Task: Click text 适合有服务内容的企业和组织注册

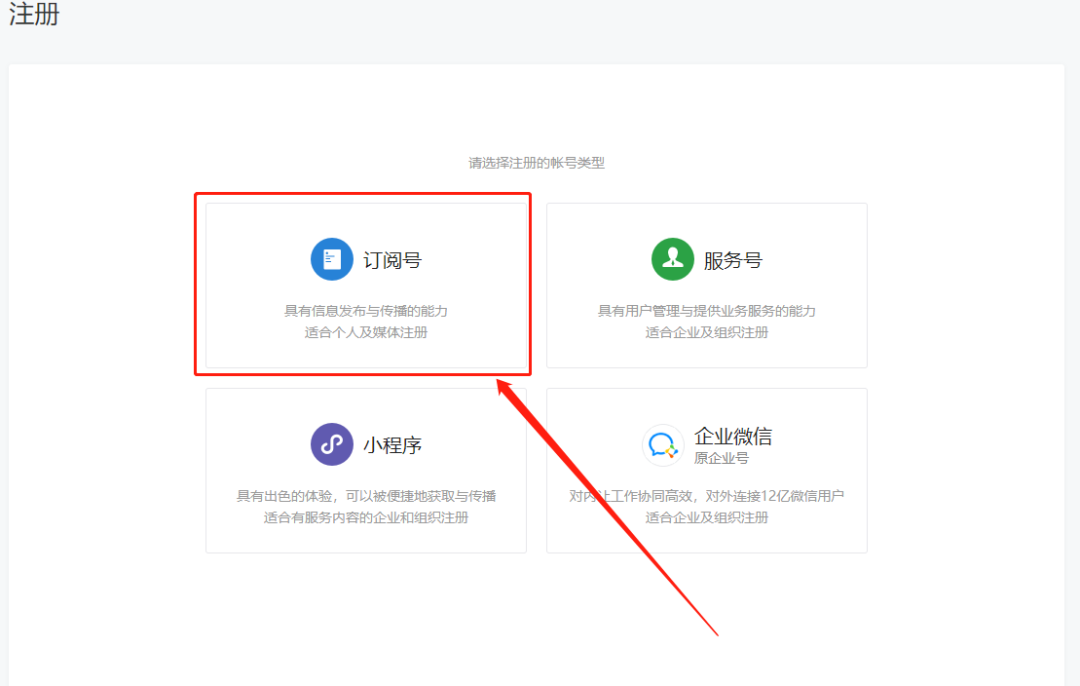Action: (x=366, y=517)
